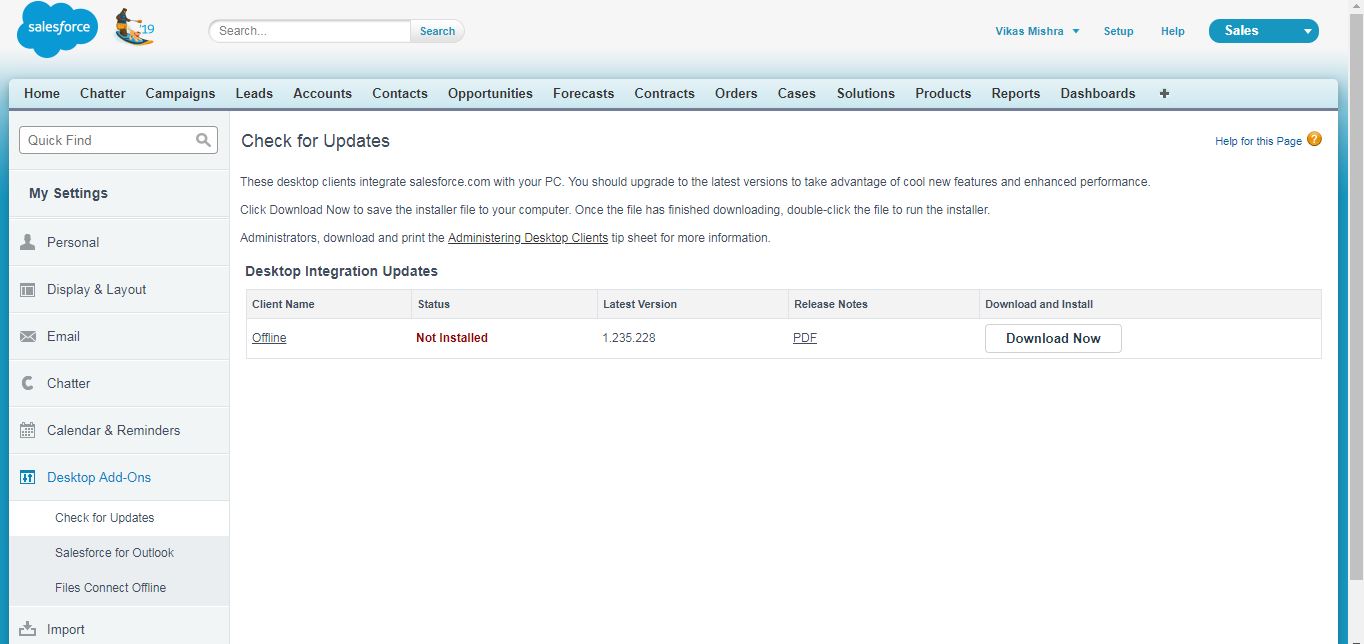Switch to the Leads tab
The height and width of the screenshot is (644, 1364).
coord(254,93)
